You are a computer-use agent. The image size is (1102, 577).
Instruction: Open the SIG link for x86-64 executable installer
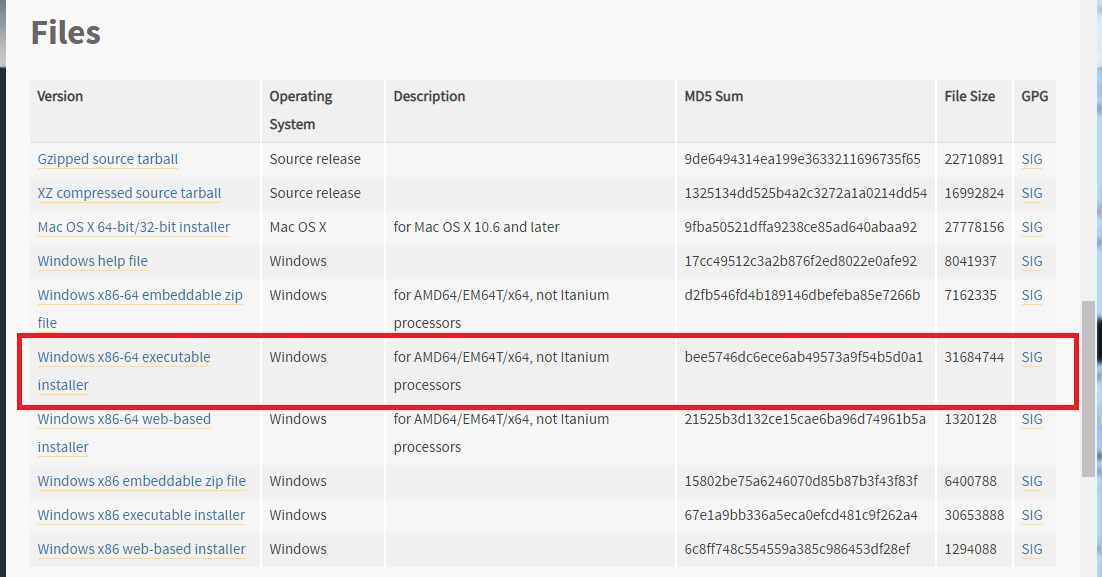coord(1032,357)
